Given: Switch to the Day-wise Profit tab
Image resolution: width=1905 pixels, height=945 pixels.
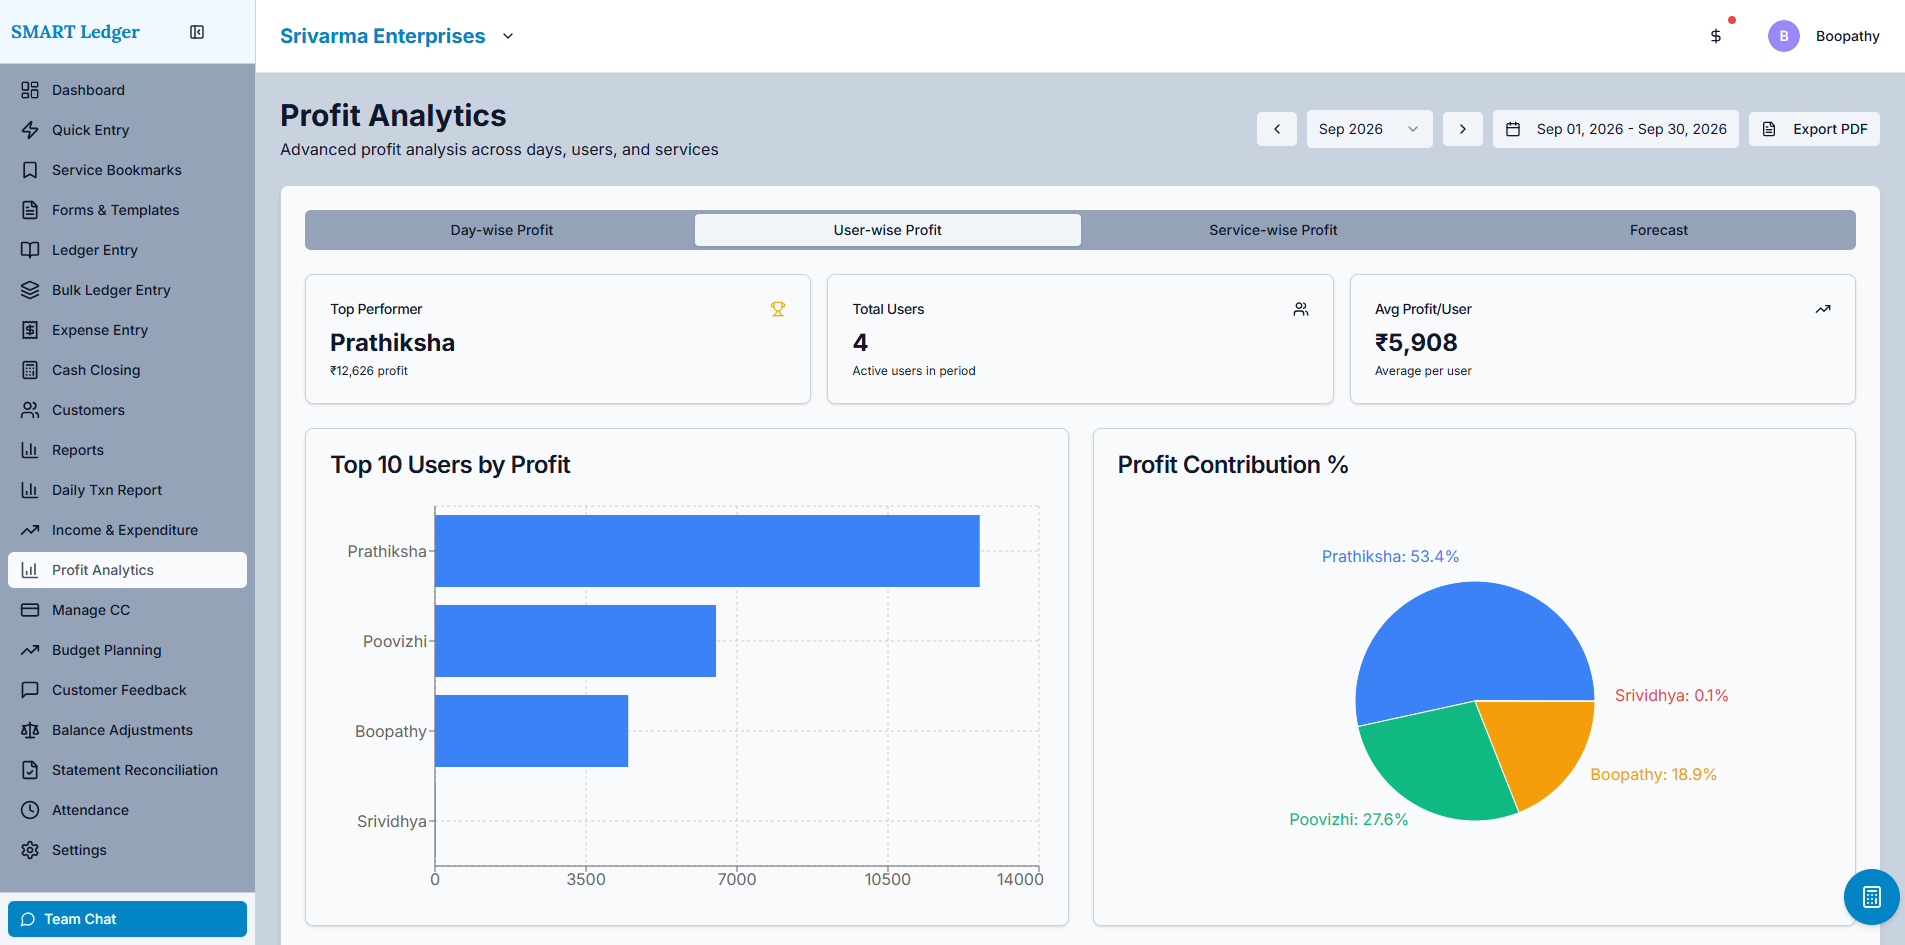Looking at the screenshot, I should [502, 230].
